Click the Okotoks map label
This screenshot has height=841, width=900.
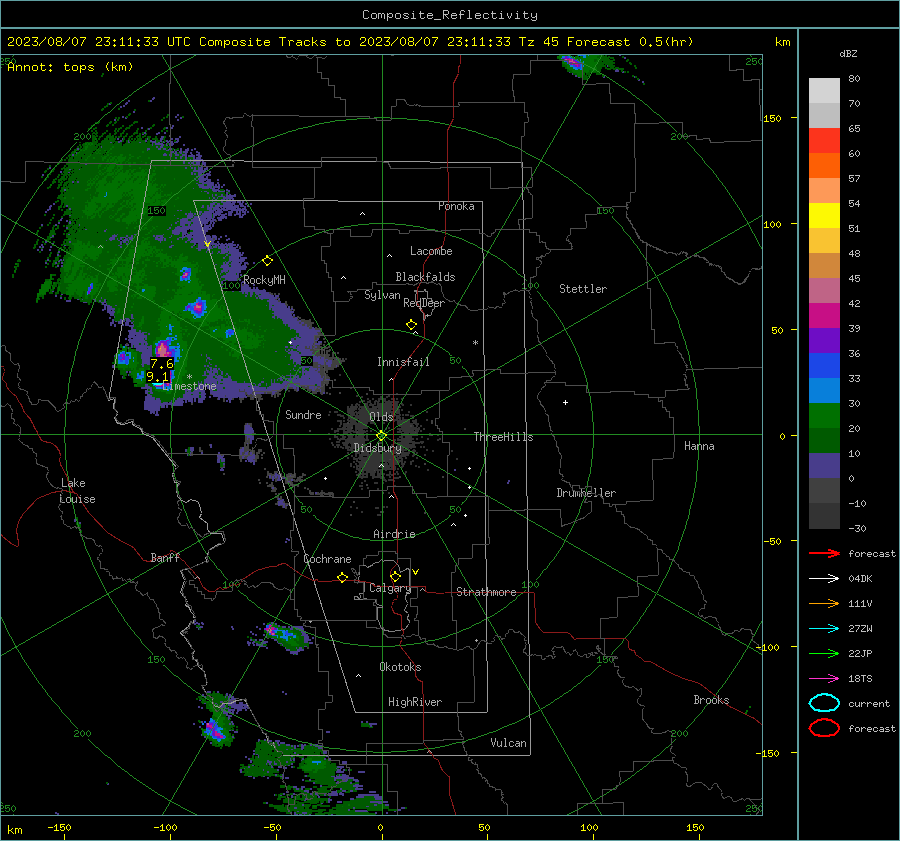(x=400, y=667)
